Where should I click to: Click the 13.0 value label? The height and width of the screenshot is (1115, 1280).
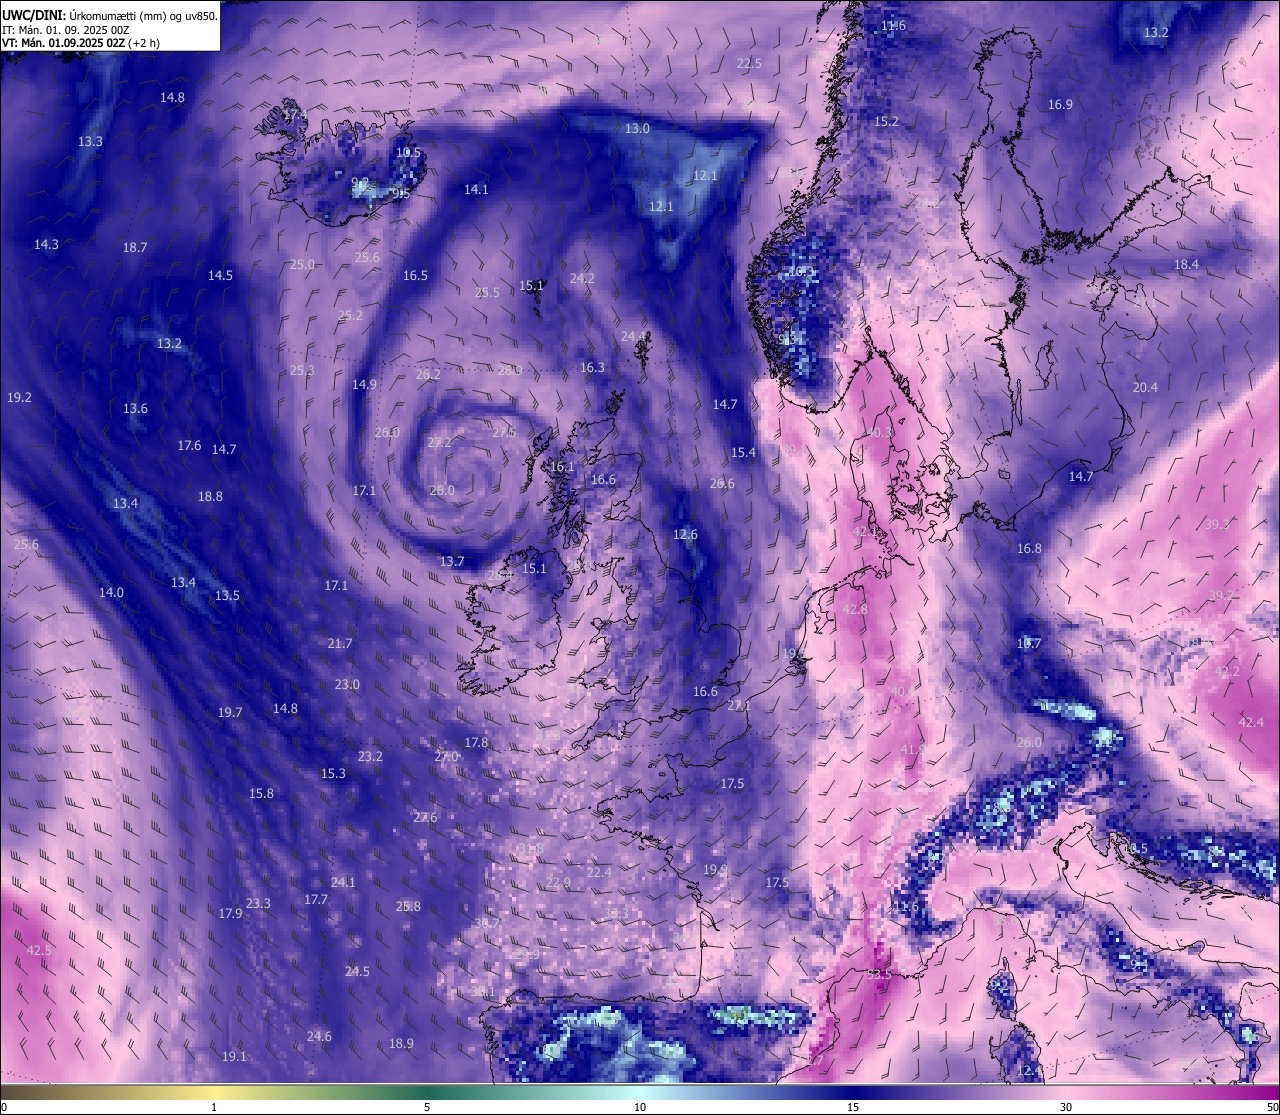(x=637, y=128)
